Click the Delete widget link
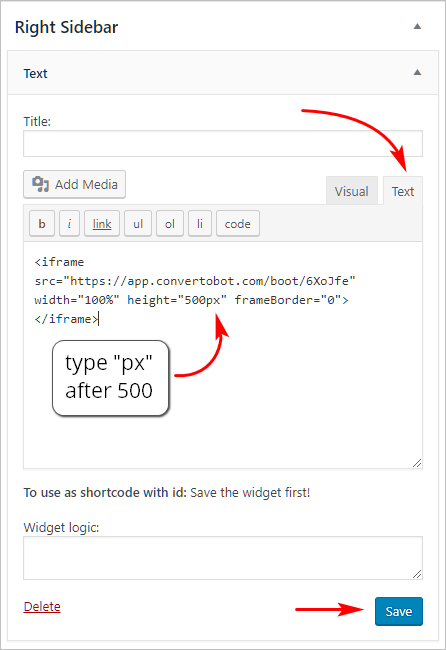 pos(42,606)
